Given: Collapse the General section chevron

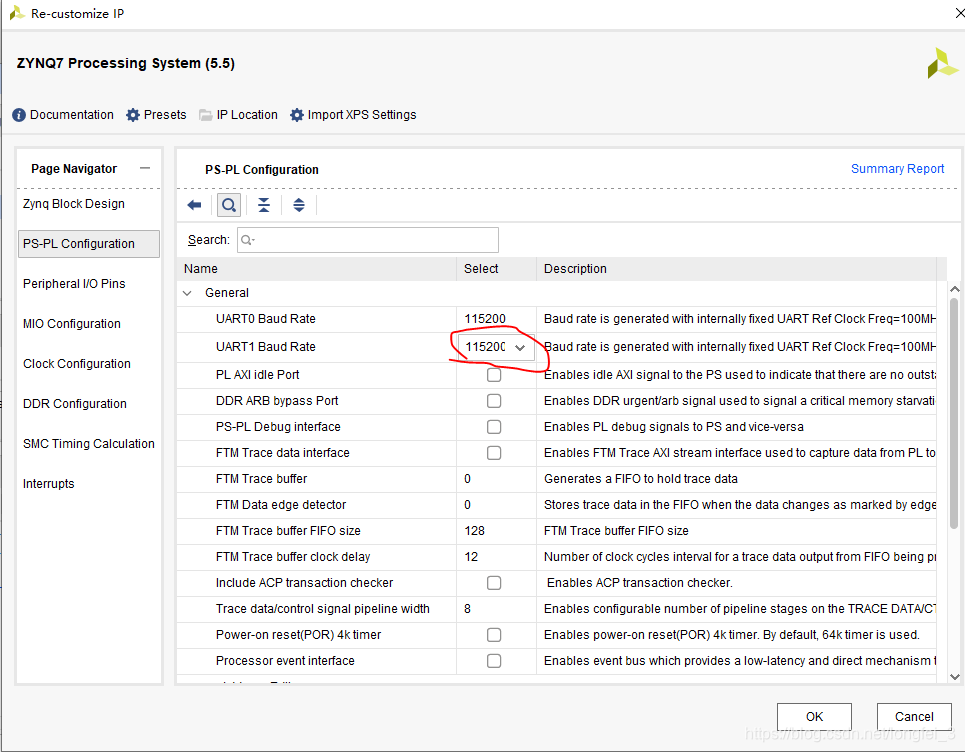Looking at the screenshot, I should click(x=187, y=293).
